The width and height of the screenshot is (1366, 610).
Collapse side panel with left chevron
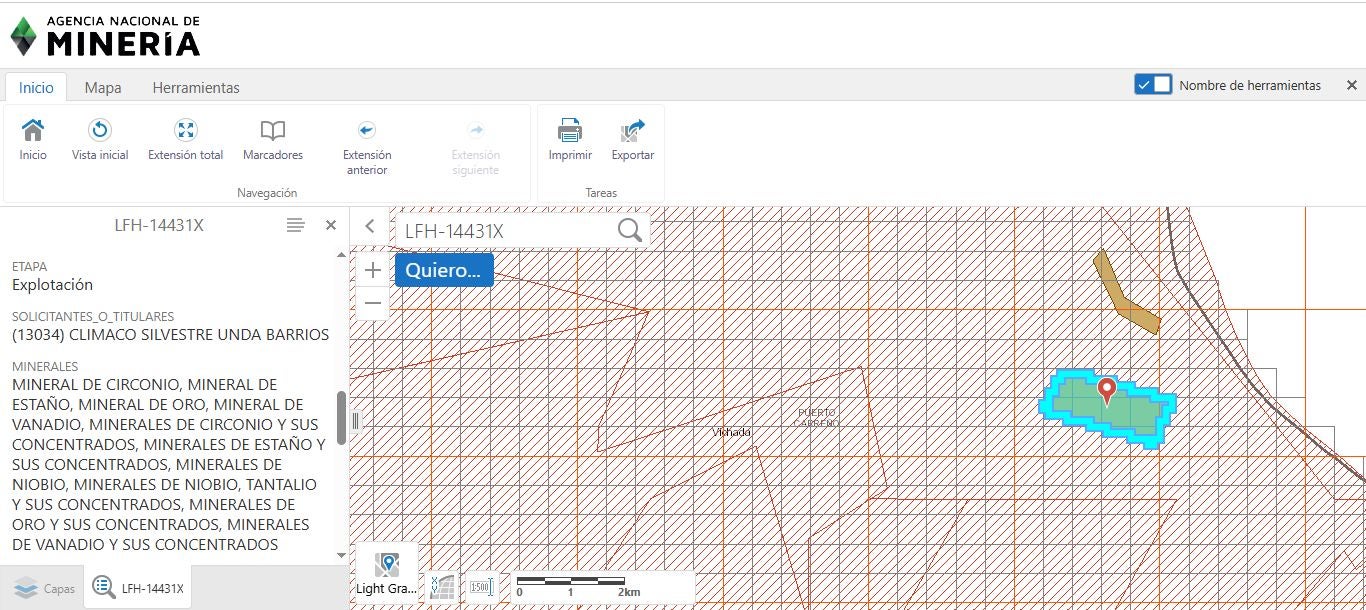[370, 227]
